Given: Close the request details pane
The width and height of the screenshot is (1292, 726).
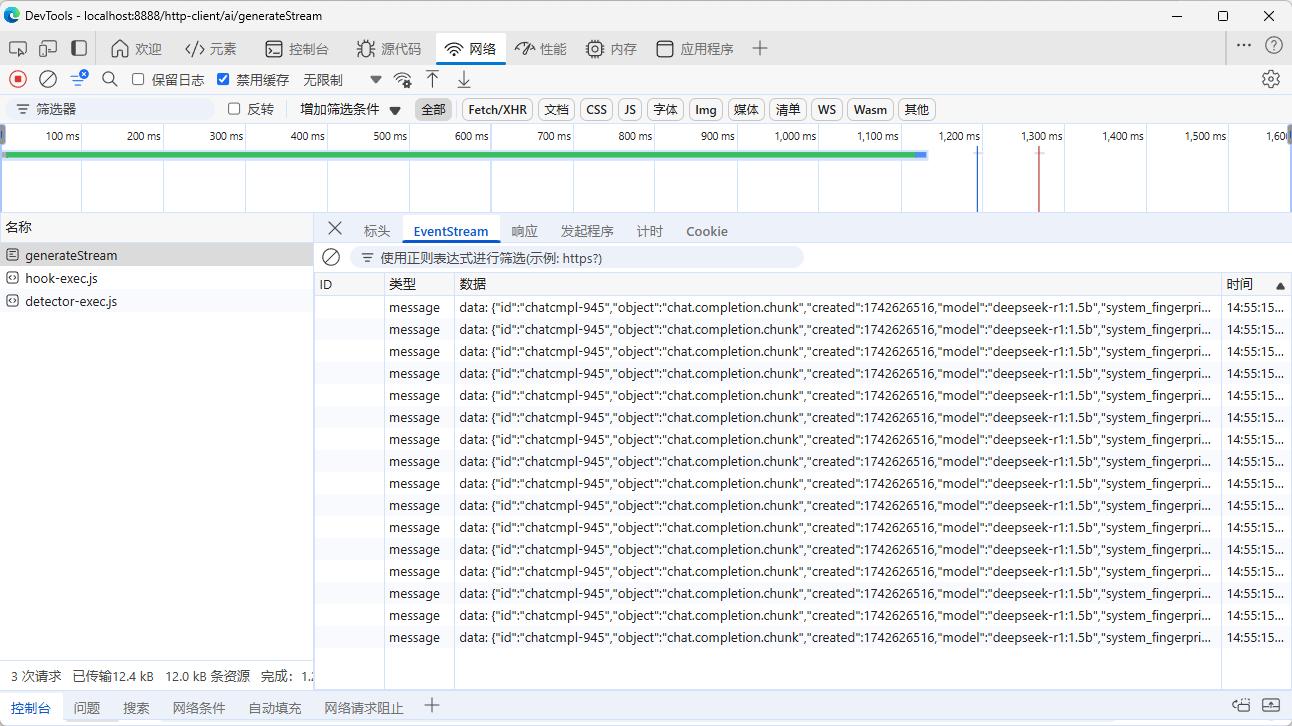Looking at the screenshot, I should coord(335,229).
